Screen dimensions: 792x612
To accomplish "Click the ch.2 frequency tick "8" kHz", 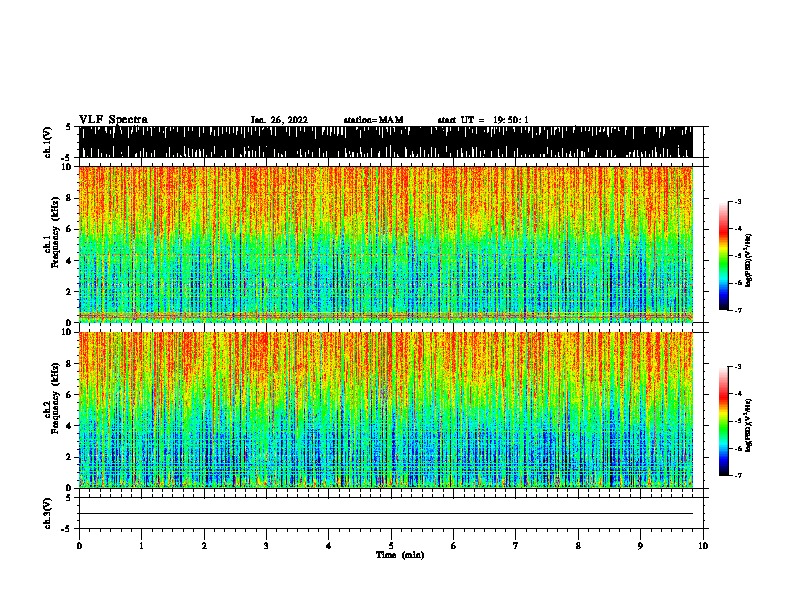I will coord(69,363).
